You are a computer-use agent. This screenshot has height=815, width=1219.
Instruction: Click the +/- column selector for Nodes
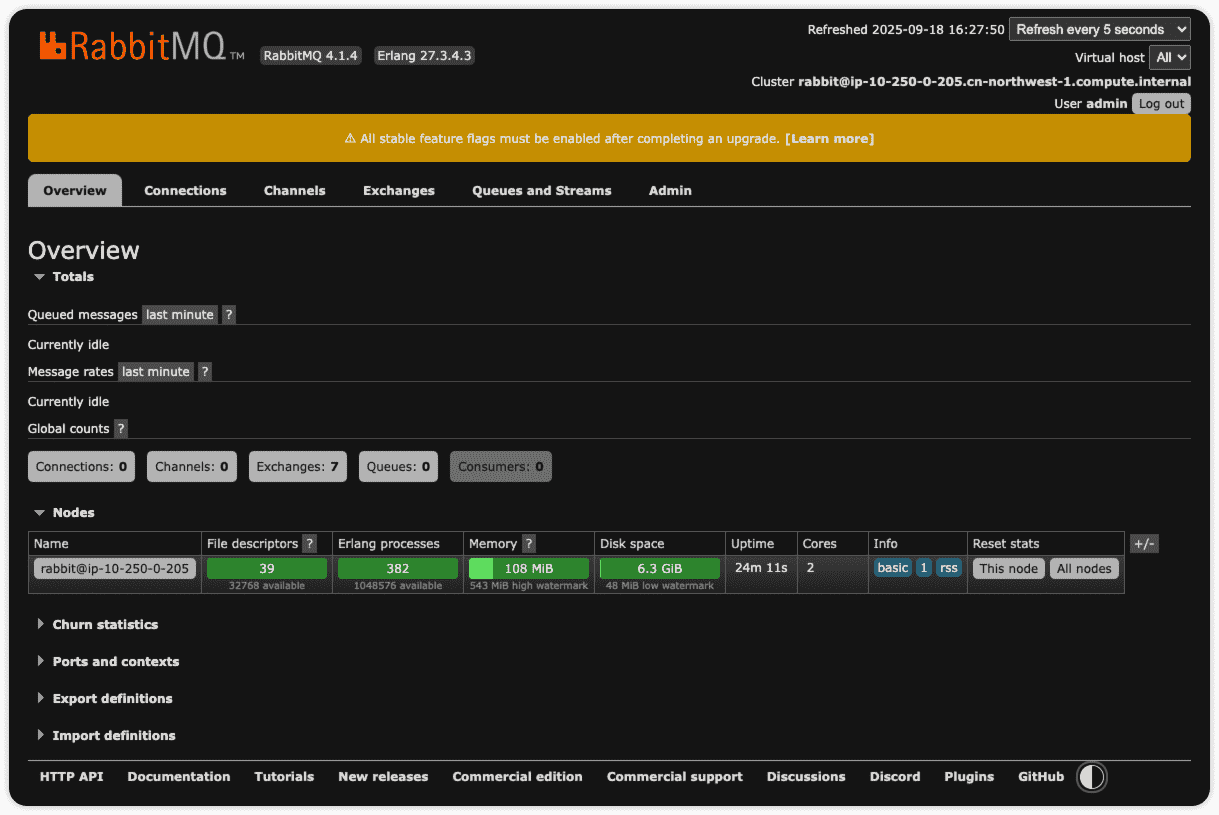pos(1144,544)
